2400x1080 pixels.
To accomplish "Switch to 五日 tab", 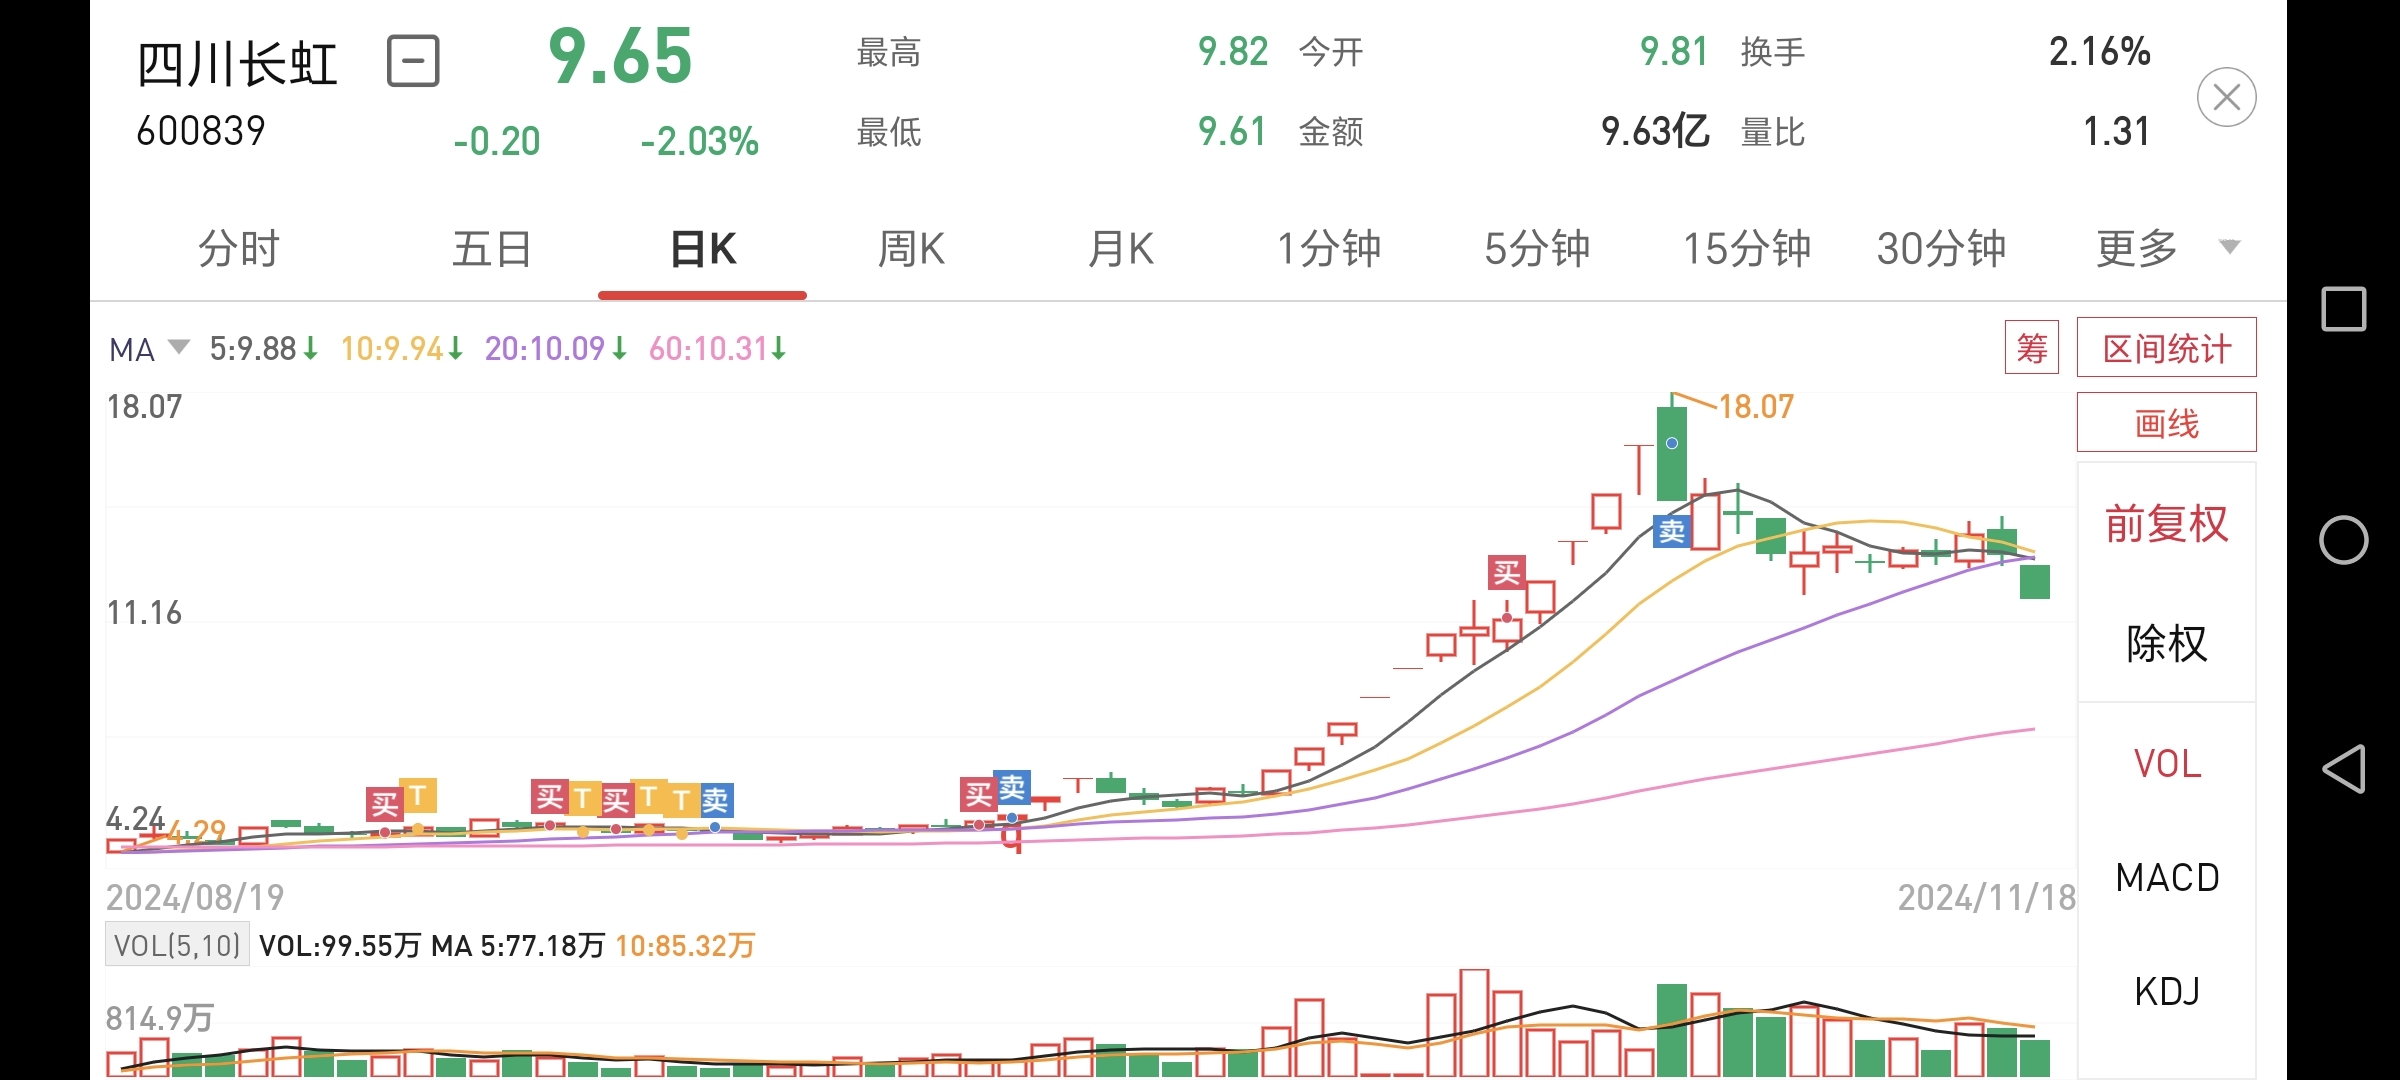I will click(x=491, y=248).
